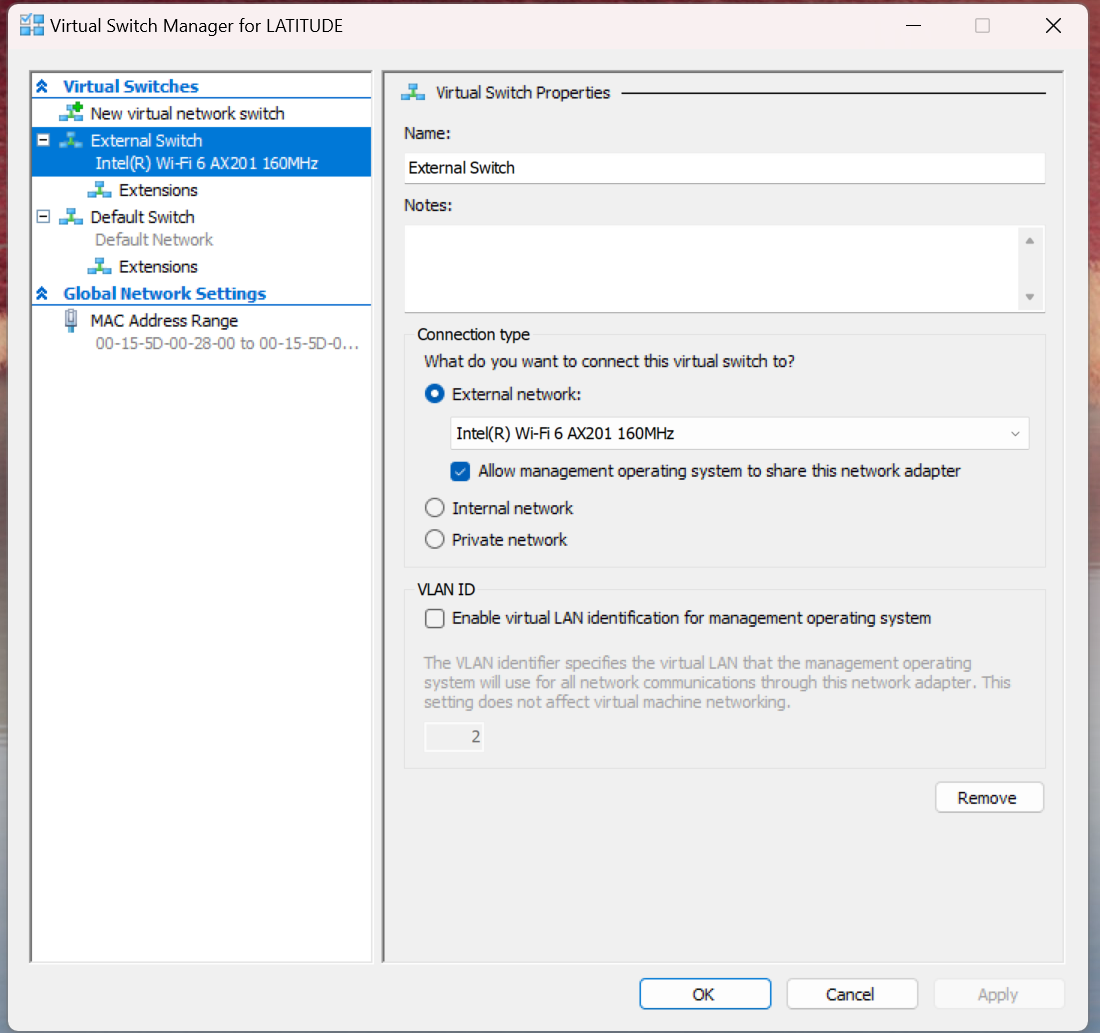
Task: Apply changes with the OK button
Action: pyautogui.click(x=705, y=993)
